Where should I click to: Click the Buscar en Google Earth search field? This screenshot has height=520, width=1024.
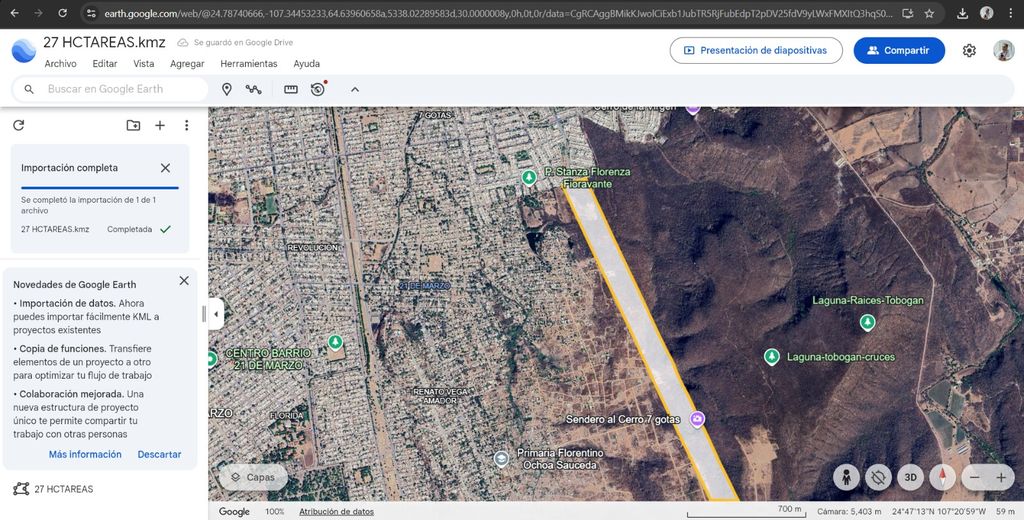pos(110,89)
